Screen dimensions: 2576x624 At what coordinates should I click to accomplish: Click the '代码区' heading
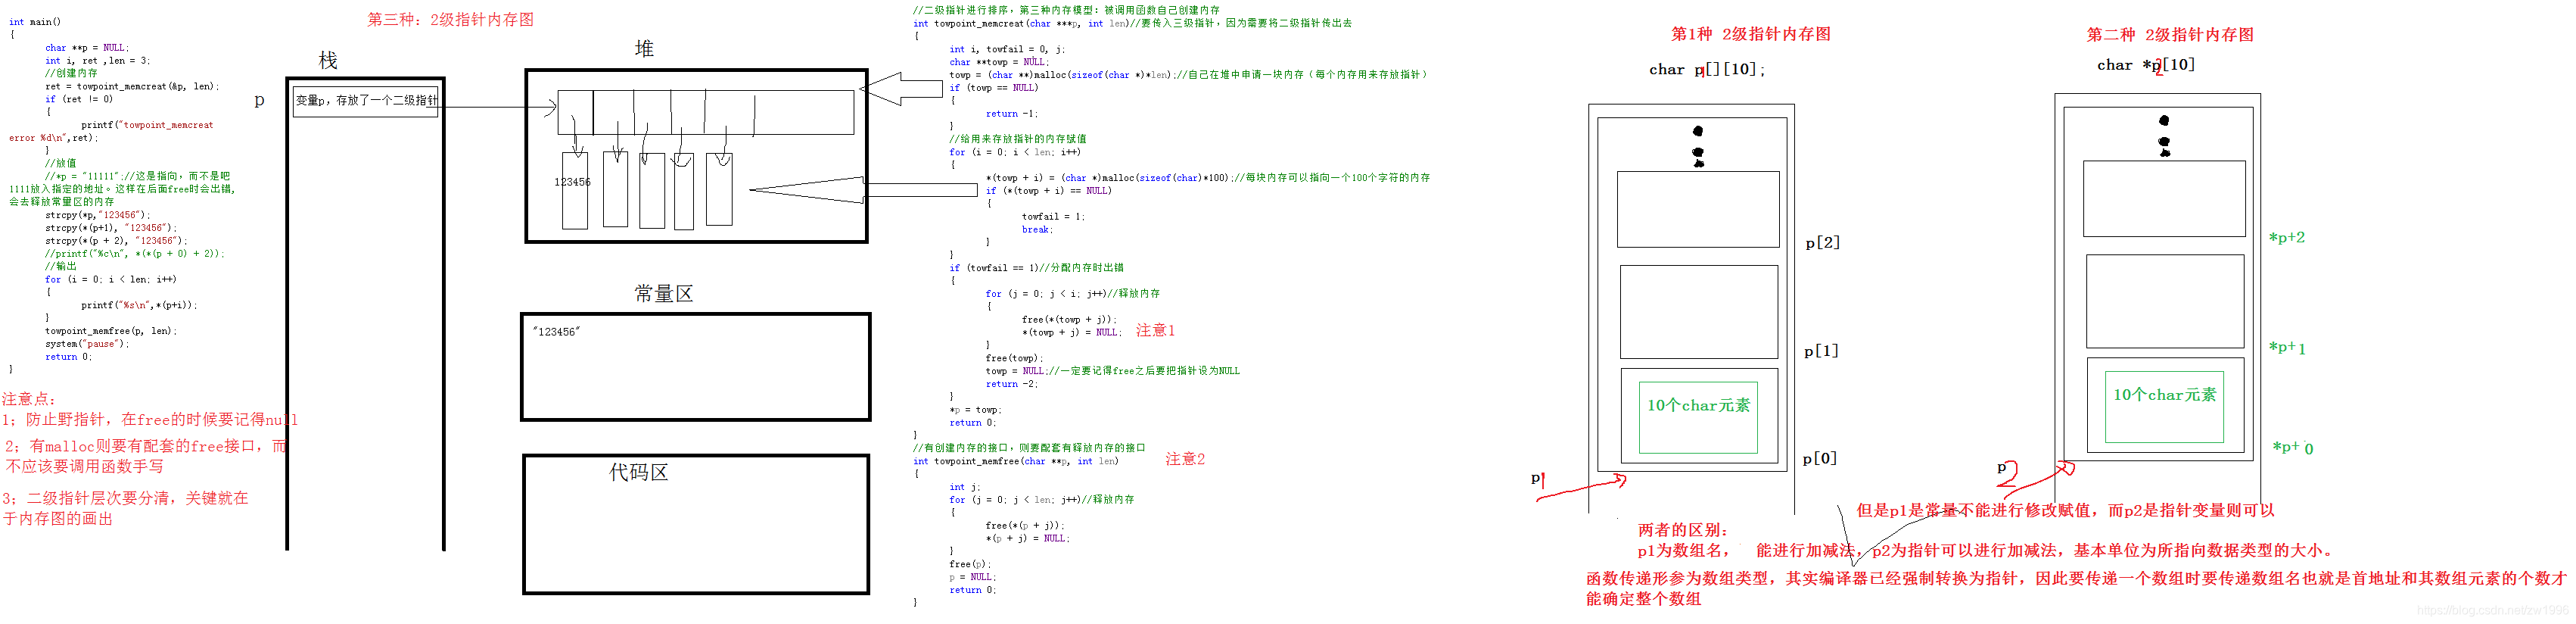[x=639, y=473]
